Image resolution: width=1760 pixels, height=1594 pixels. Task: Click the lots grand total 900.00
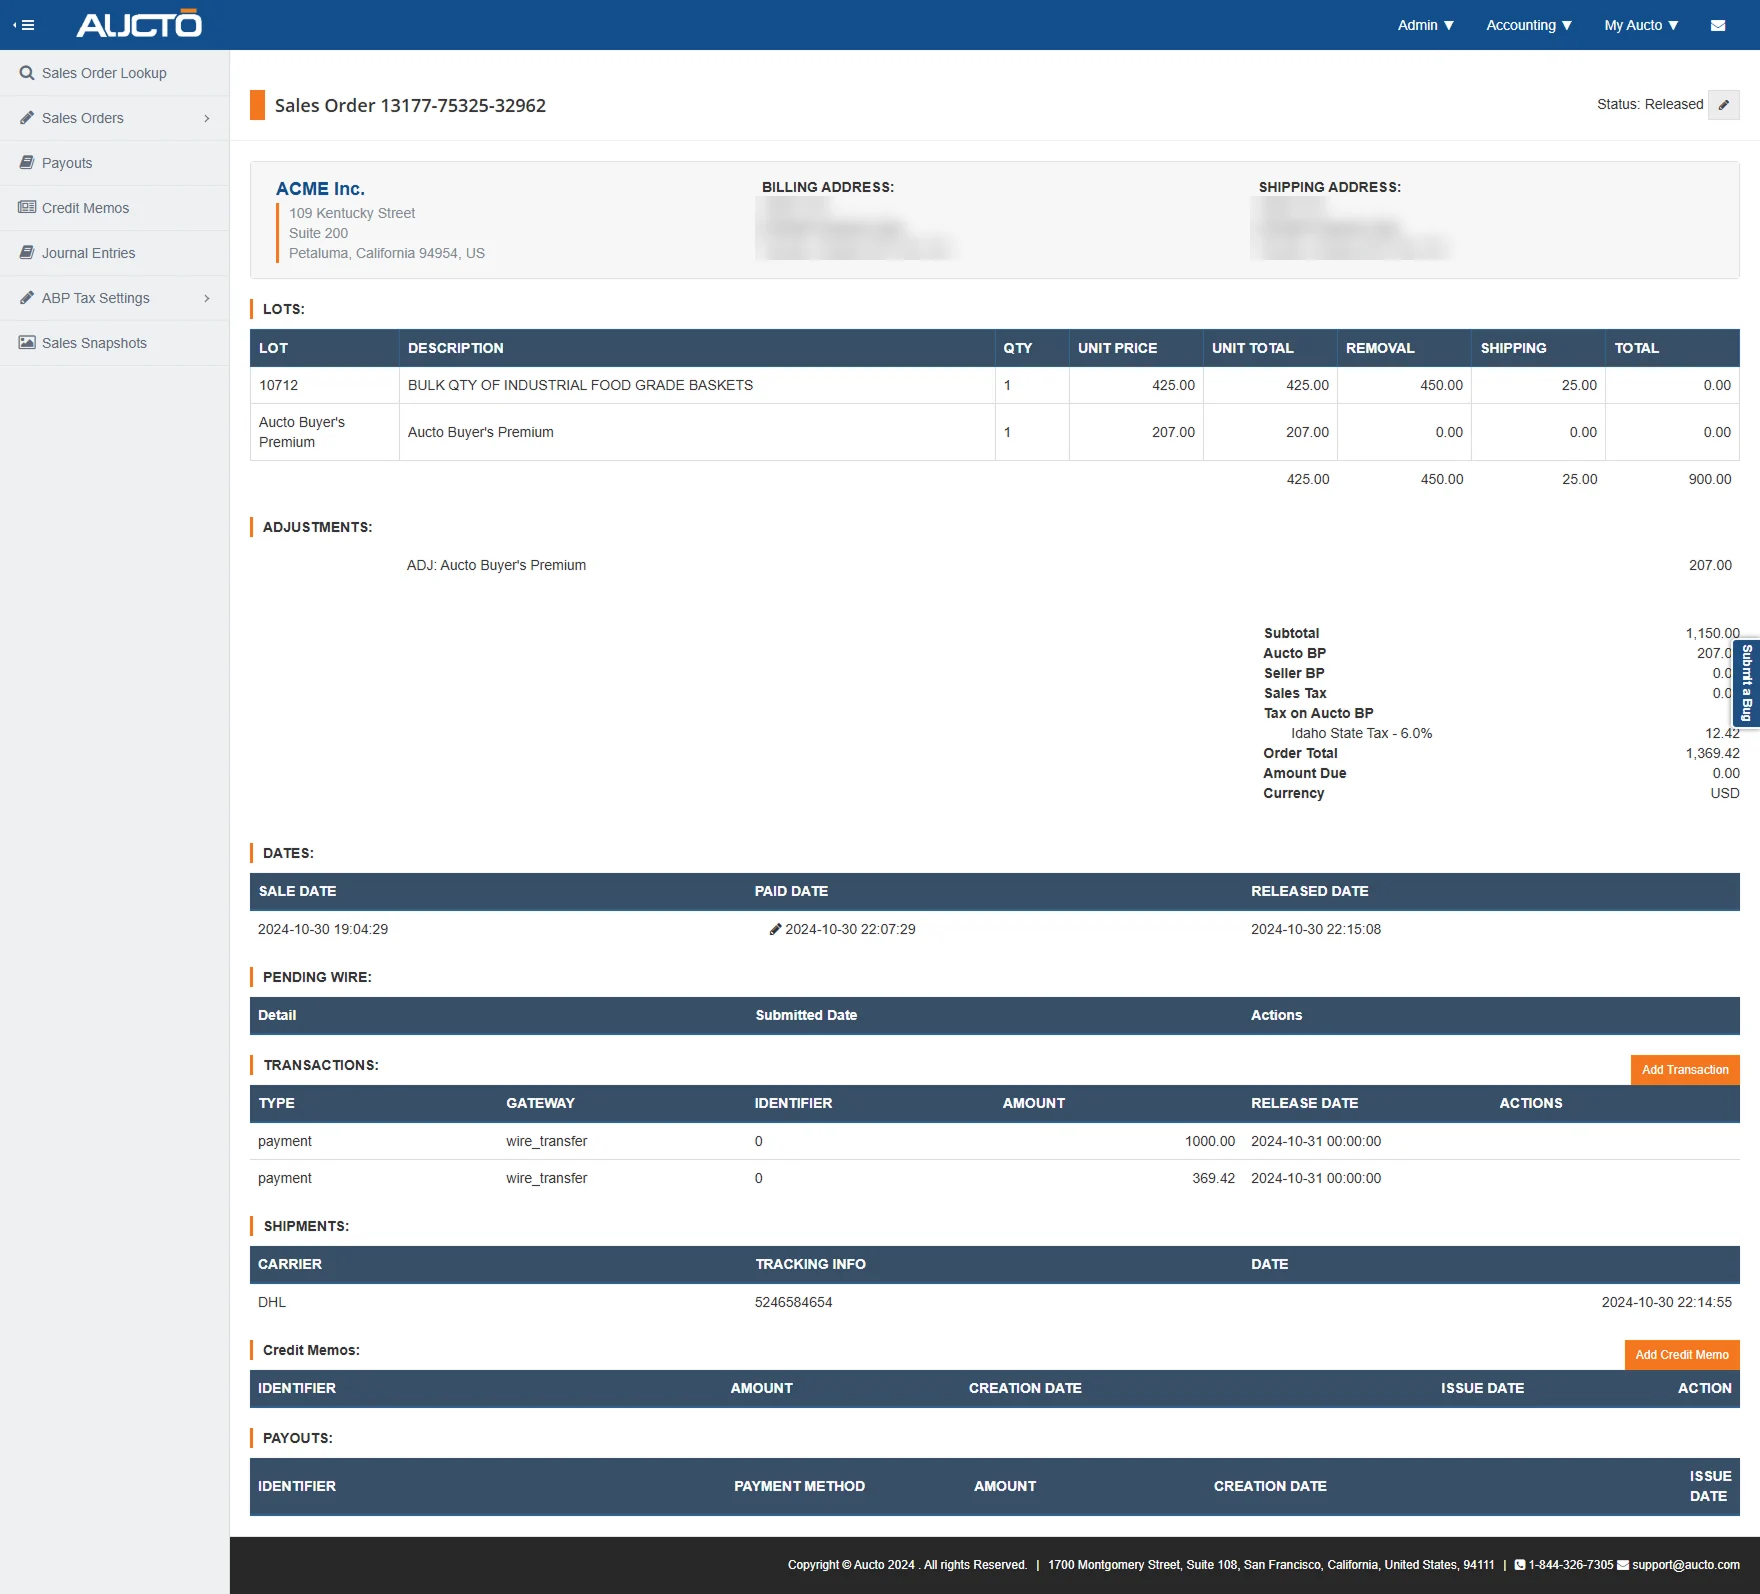tap(1710, 479)
